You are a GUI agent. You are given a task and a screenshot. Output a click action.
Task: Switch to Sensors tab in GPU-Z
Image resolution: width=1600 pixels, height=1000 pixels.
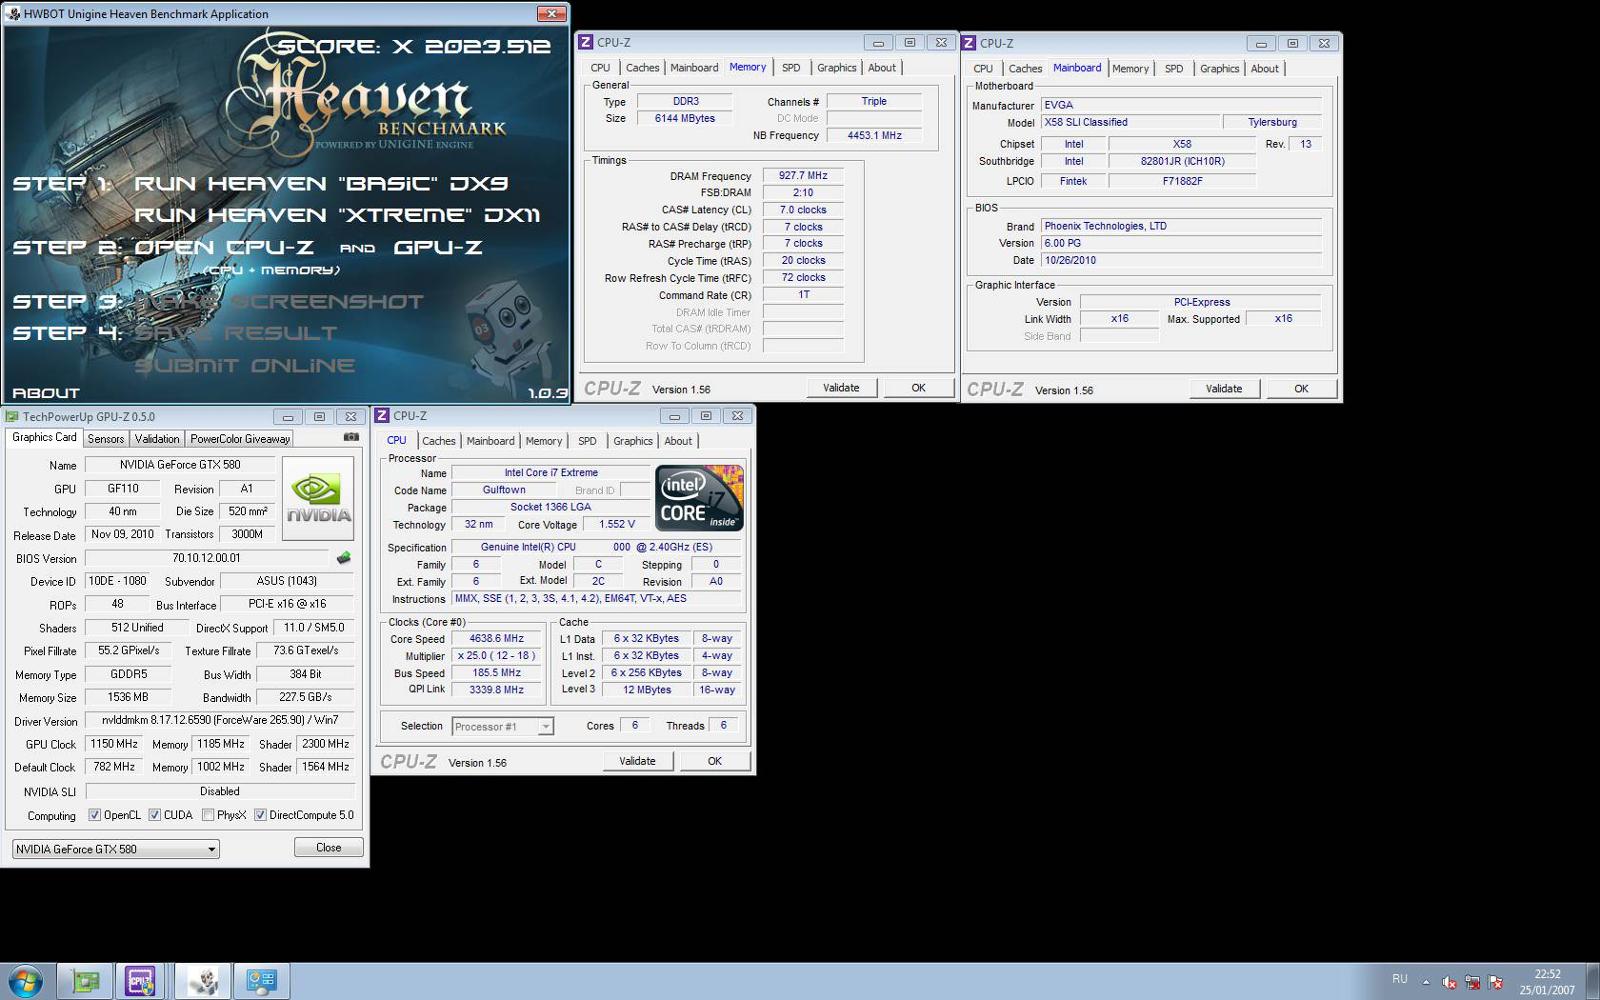click(106, 439)
